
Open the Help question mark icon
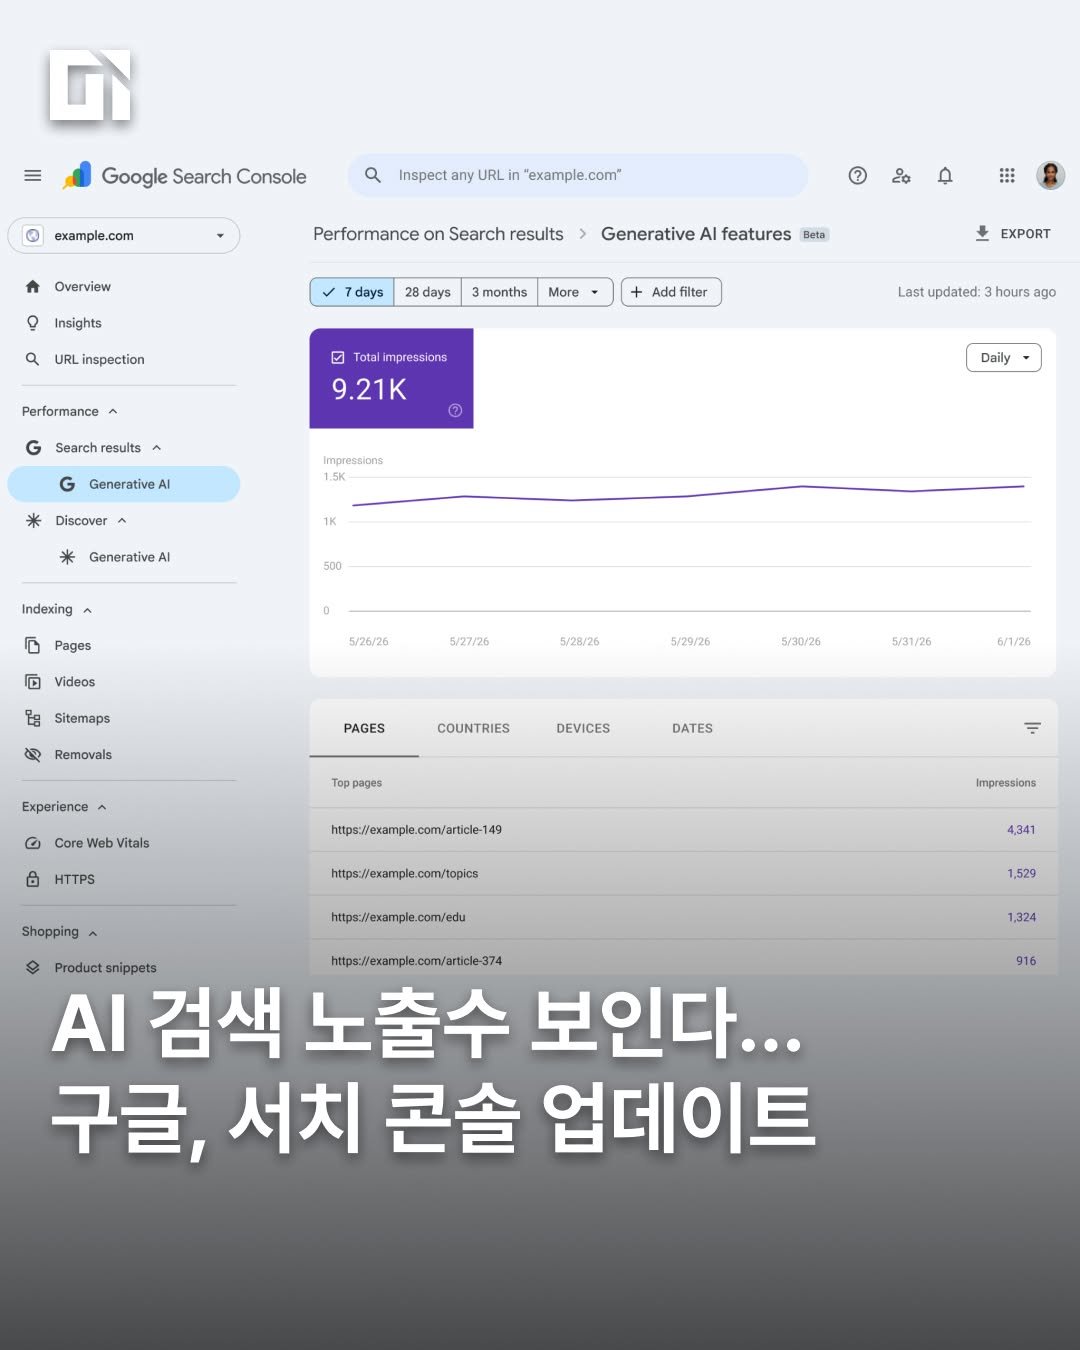point(857,176)
